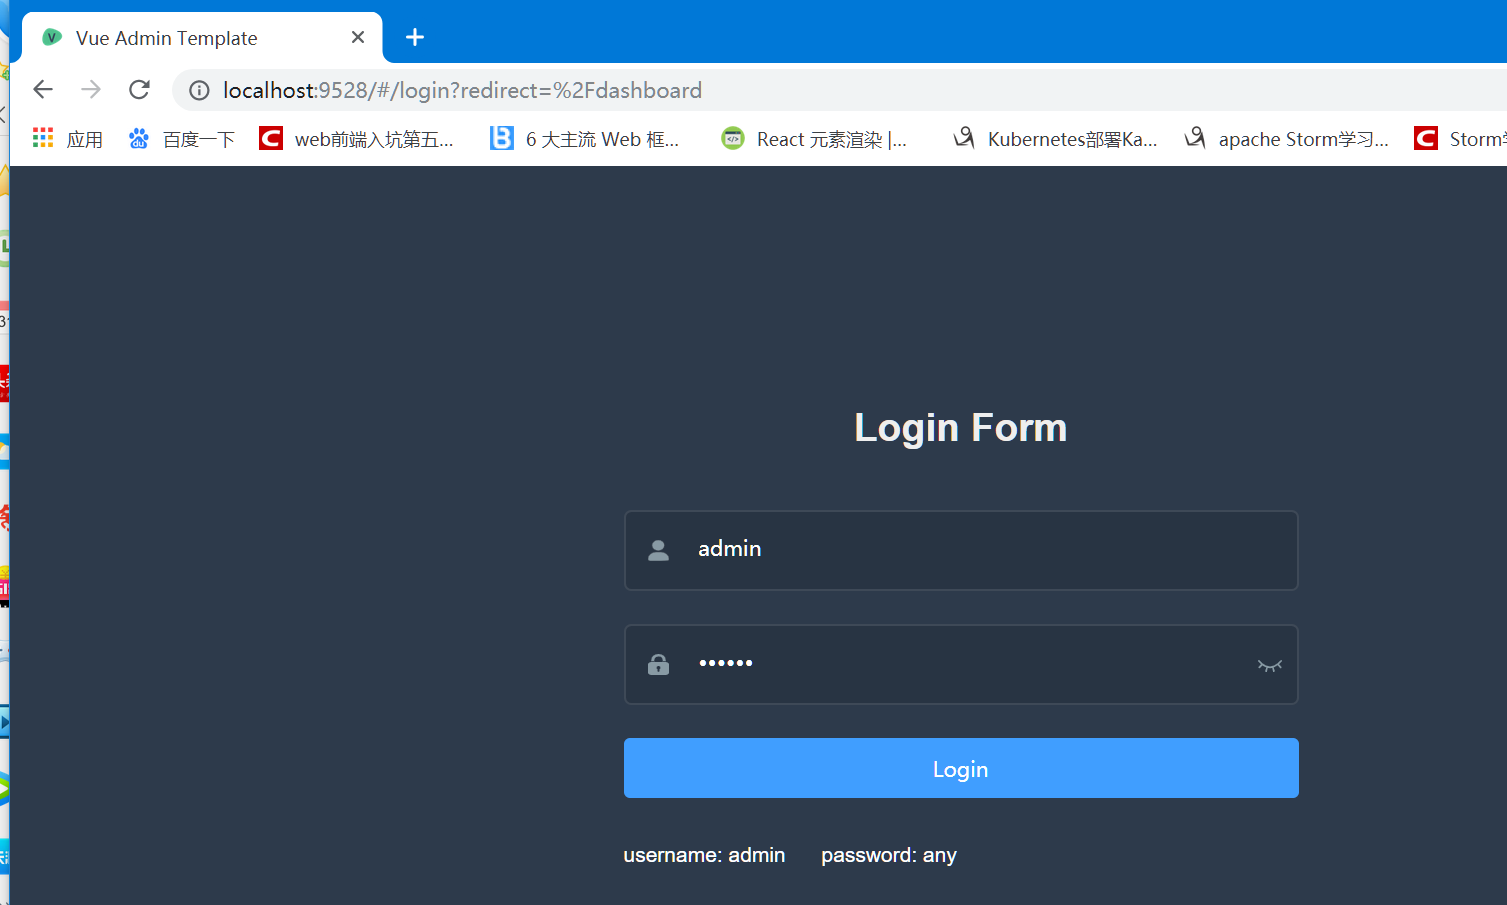Click the address bar URL
The width and height of the screenshot is (1507, 905).
click(x=462, y=90)
